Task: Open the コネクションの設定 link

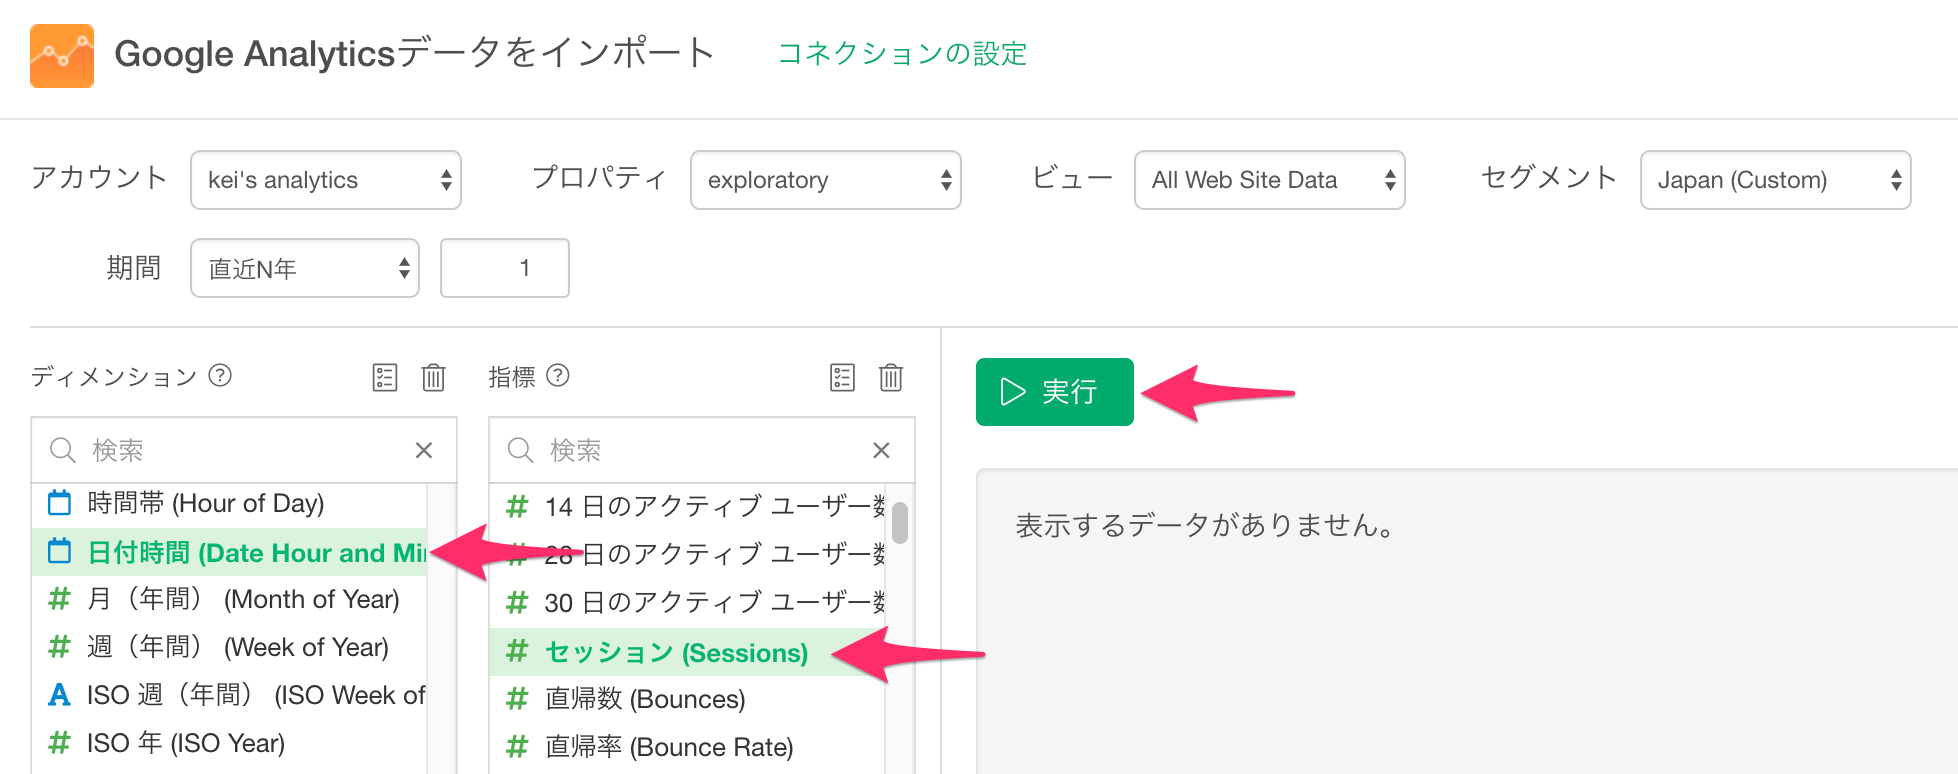Action: pyautogui.click(x=902, y=53)
